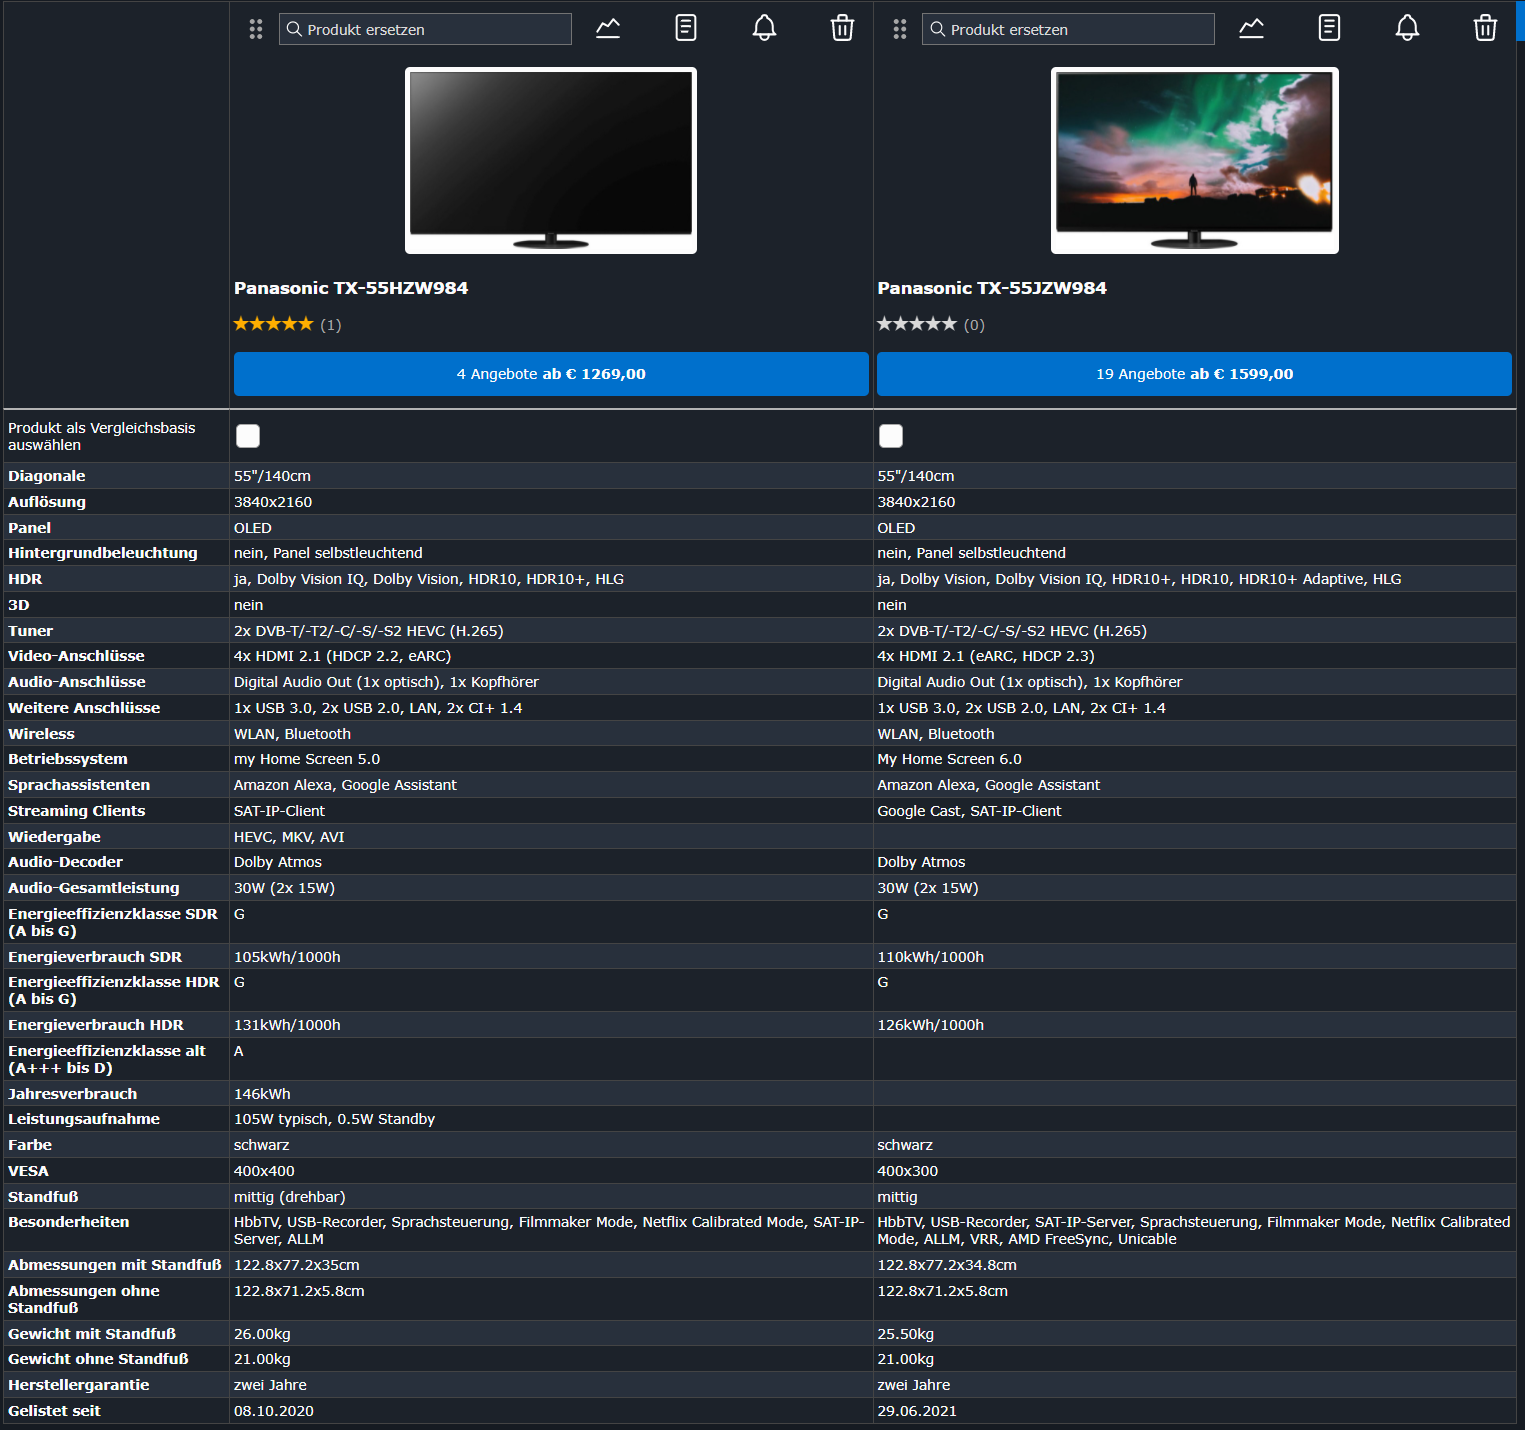
Task: Click 'my Home Screen 5.0' value
Action: [307, 759]
